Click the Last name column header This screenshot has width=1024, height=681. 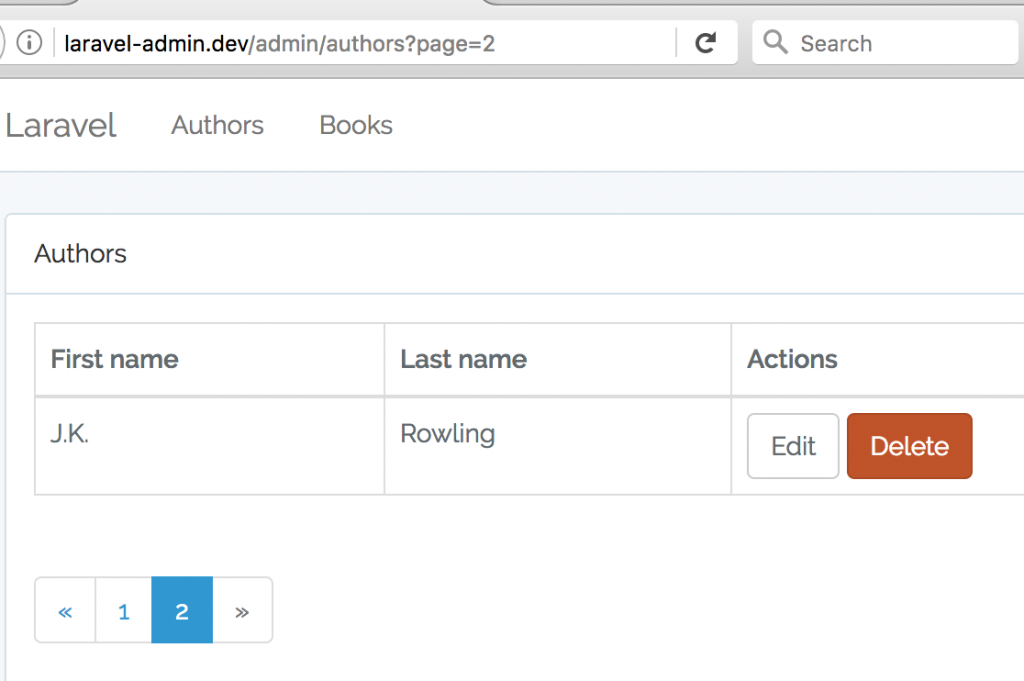tap(462, 359)
